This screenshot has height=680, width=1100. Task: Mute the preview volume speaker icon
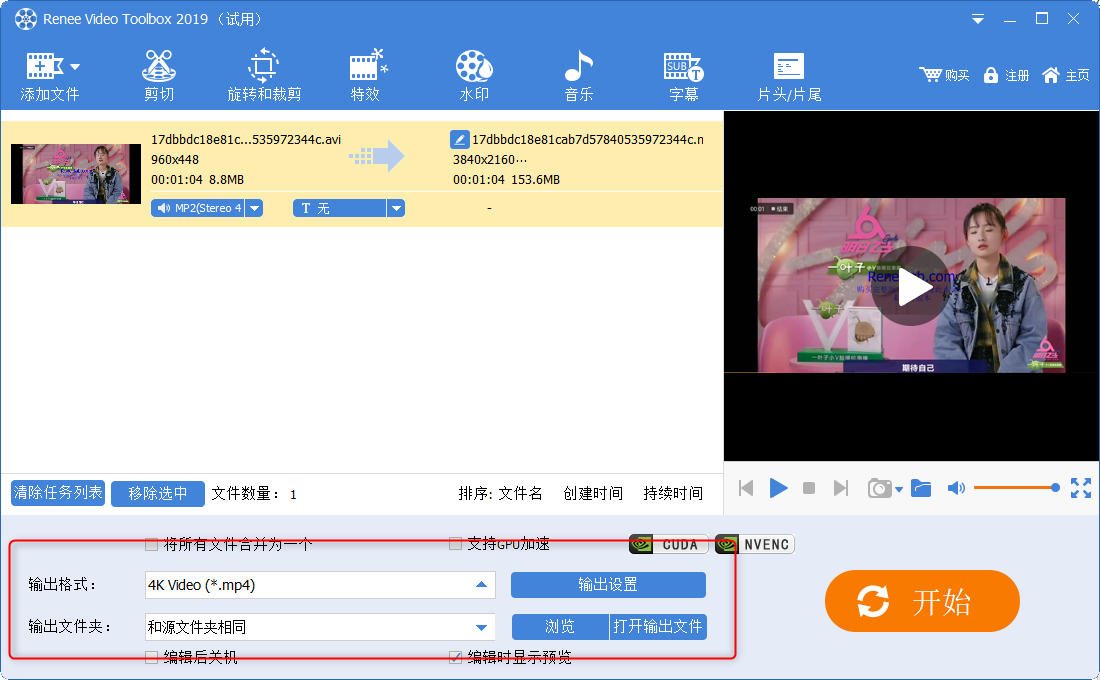(x=956, y=488)
